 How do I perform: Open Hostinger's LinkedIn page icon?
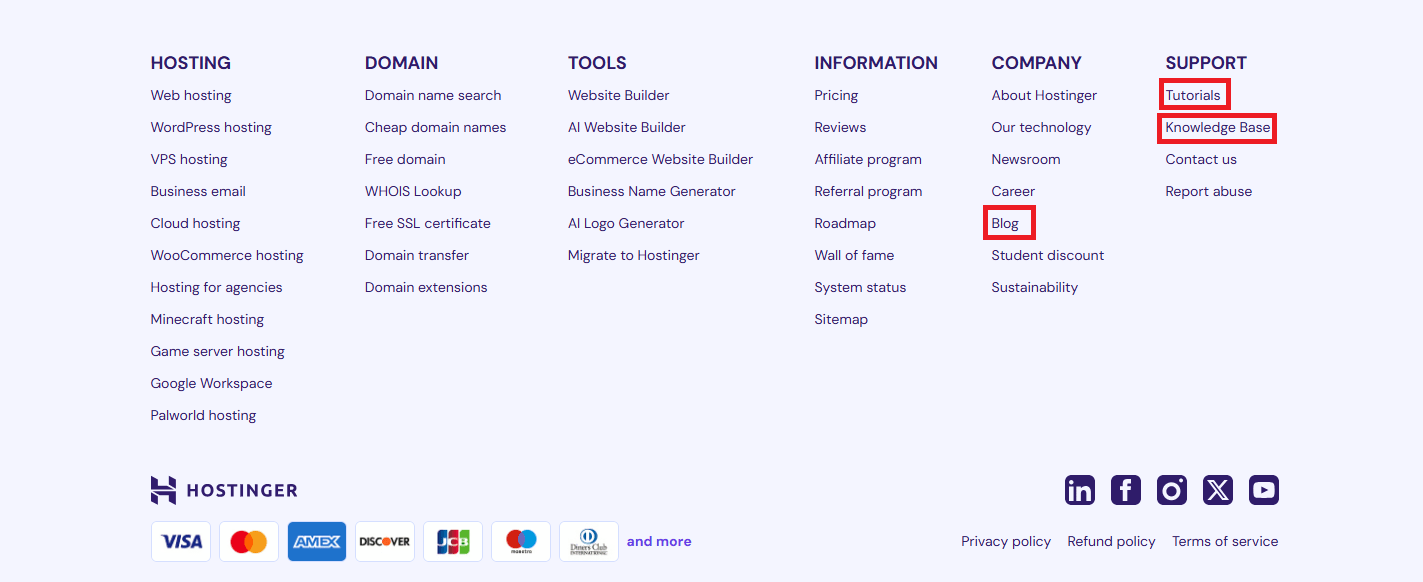(1080, 490)
